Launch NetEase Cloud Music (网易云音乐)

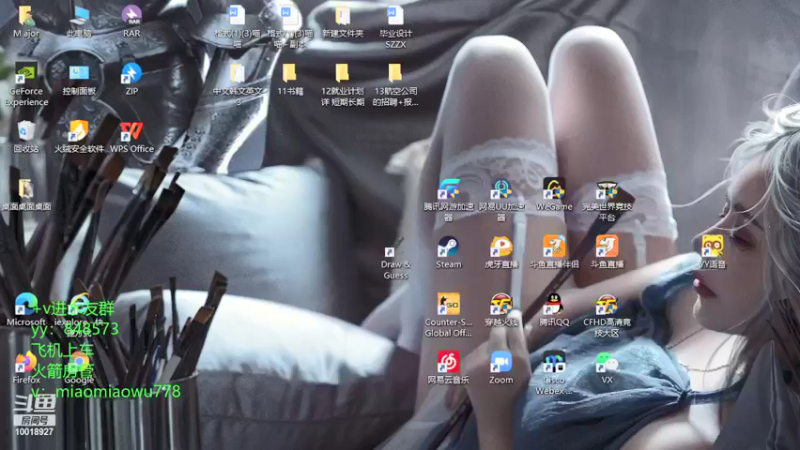pyautogui.click(x=448, y=367)
